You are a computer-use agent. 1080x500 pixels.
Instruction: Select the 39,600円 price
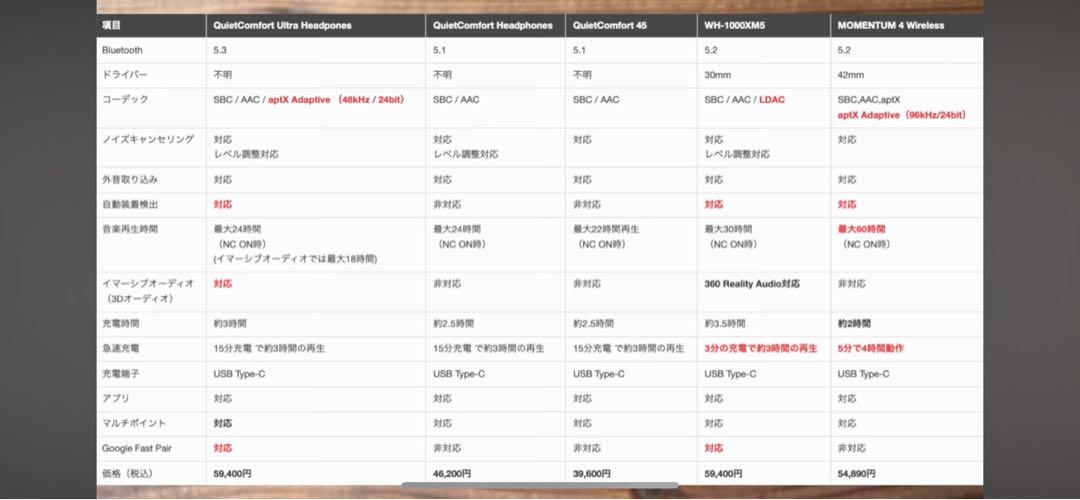click(592, 474)
